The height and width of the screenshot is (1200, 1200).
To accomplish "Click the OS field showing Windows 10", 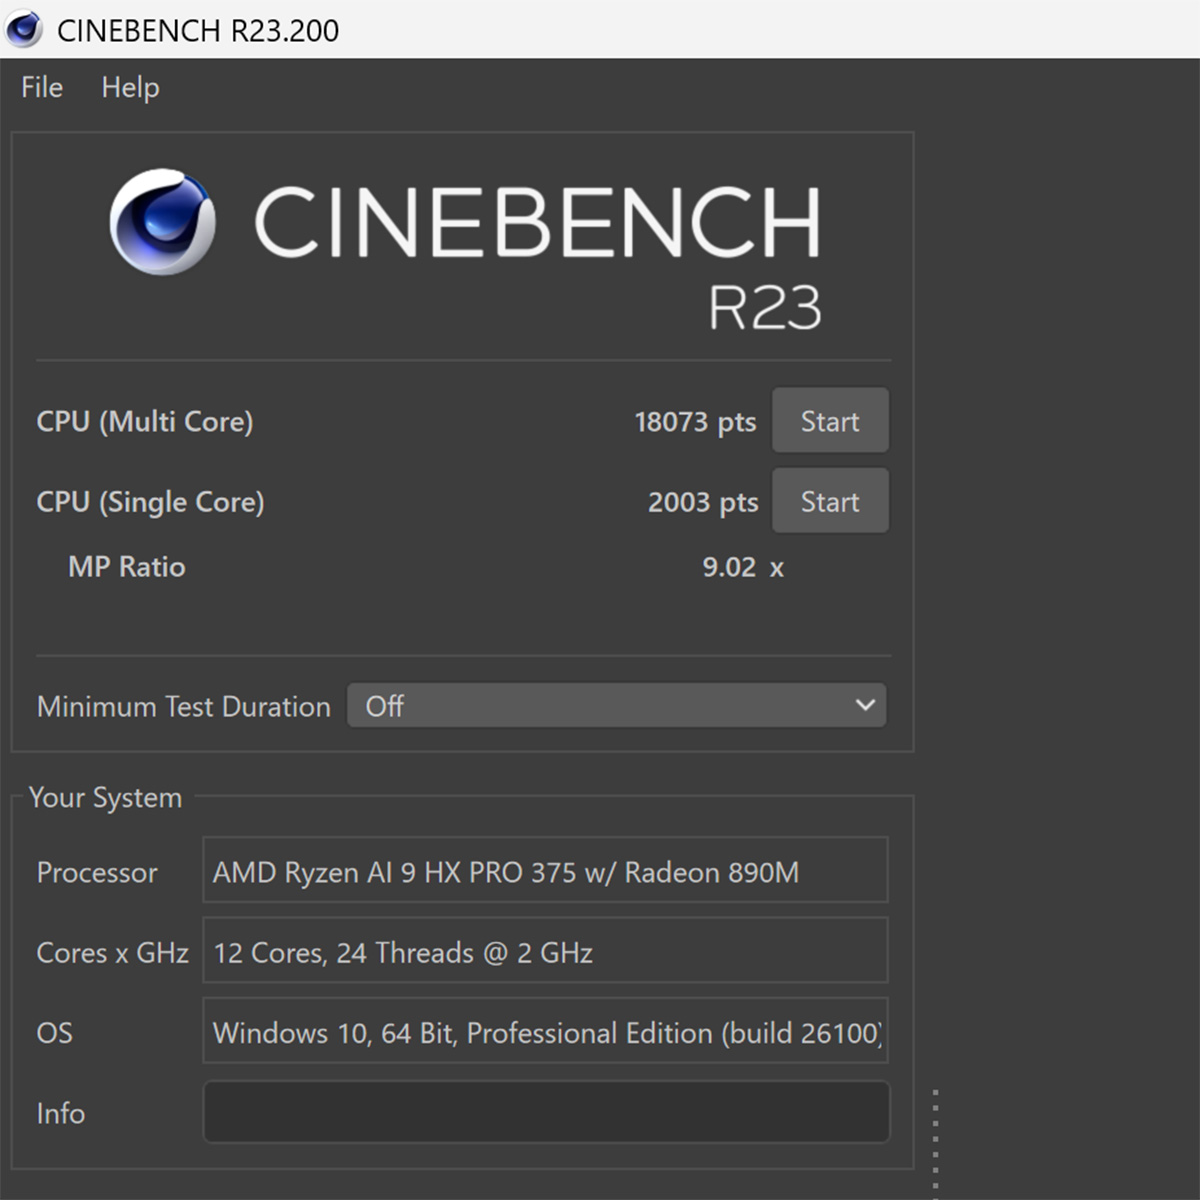I will [545, 1031].
